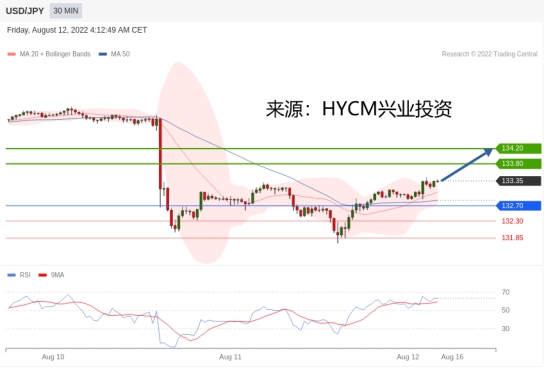Click the 9MA legend red swatch
Screen dimensions: 554x368
click(42, 275)
